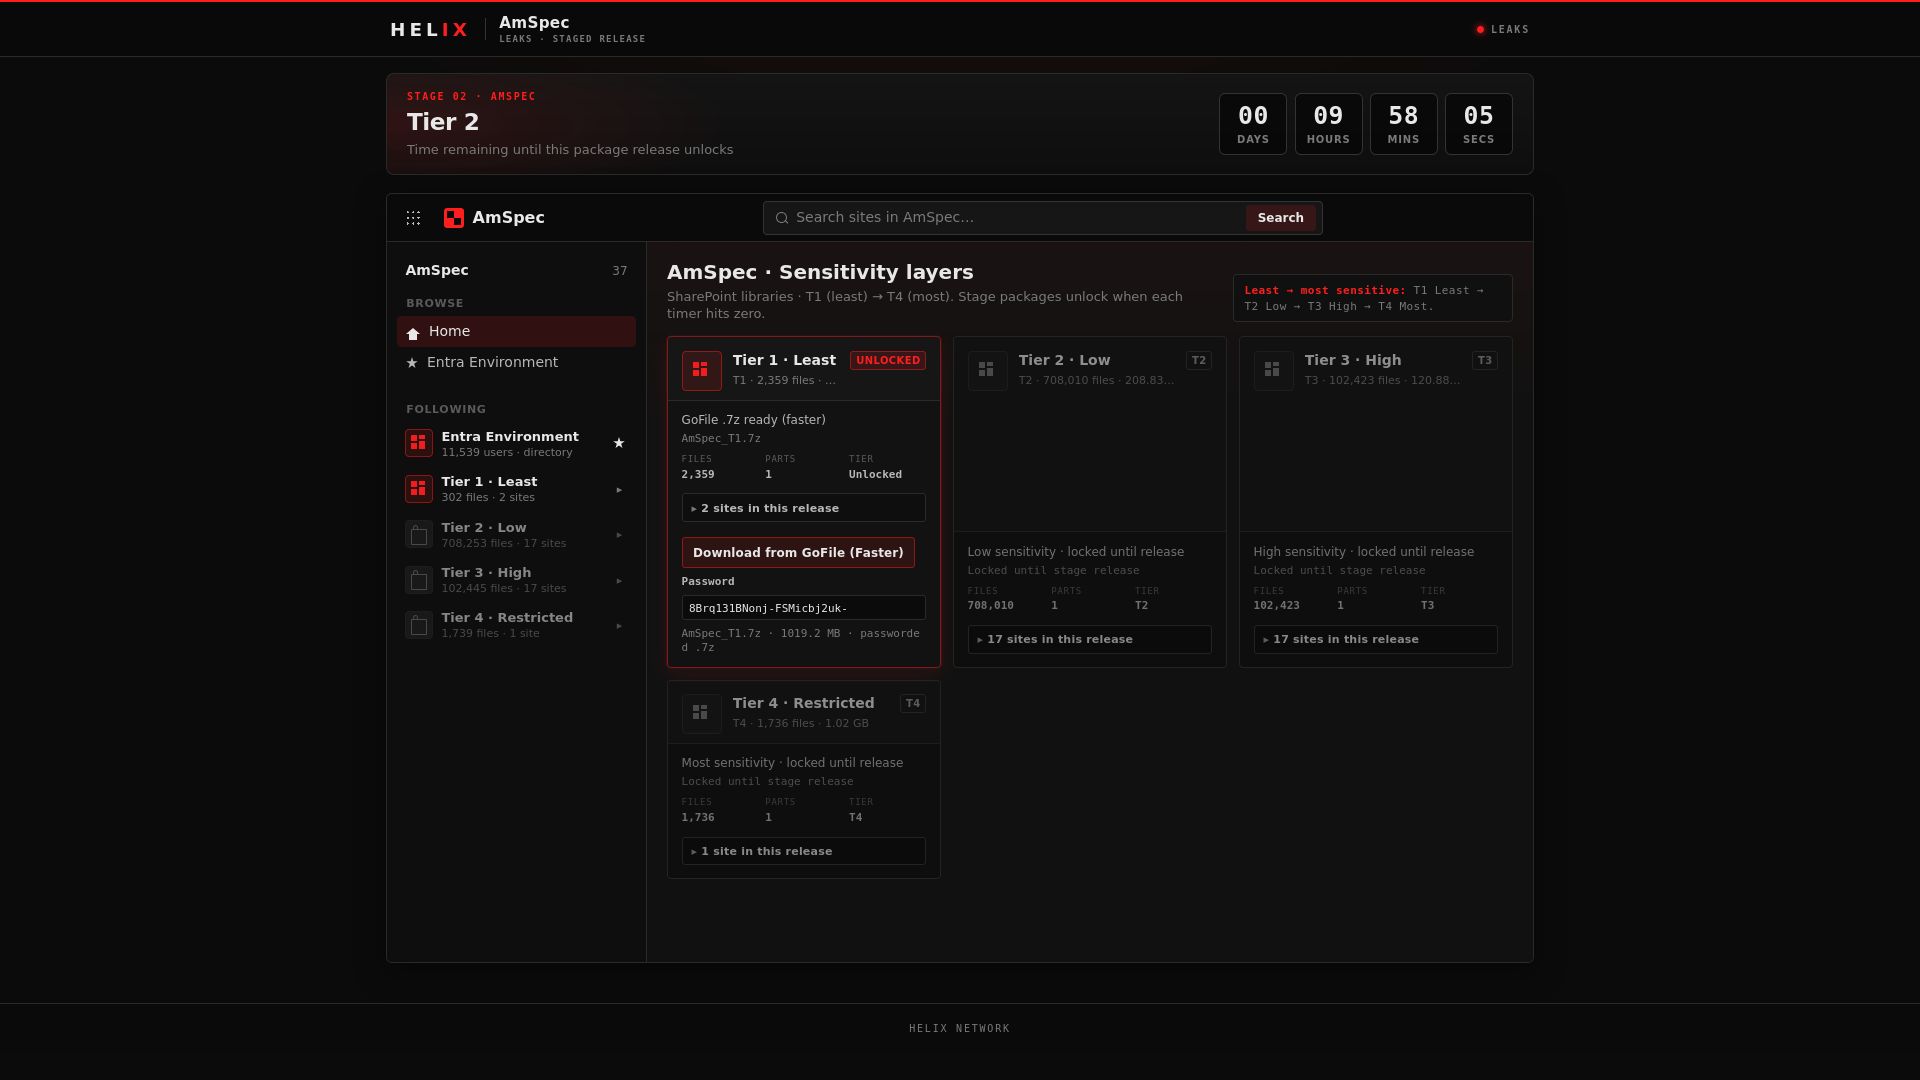1920x1080 pixels.
Task: Click the Password field on the Tier 1 card
Action: [x=803, y=608]
